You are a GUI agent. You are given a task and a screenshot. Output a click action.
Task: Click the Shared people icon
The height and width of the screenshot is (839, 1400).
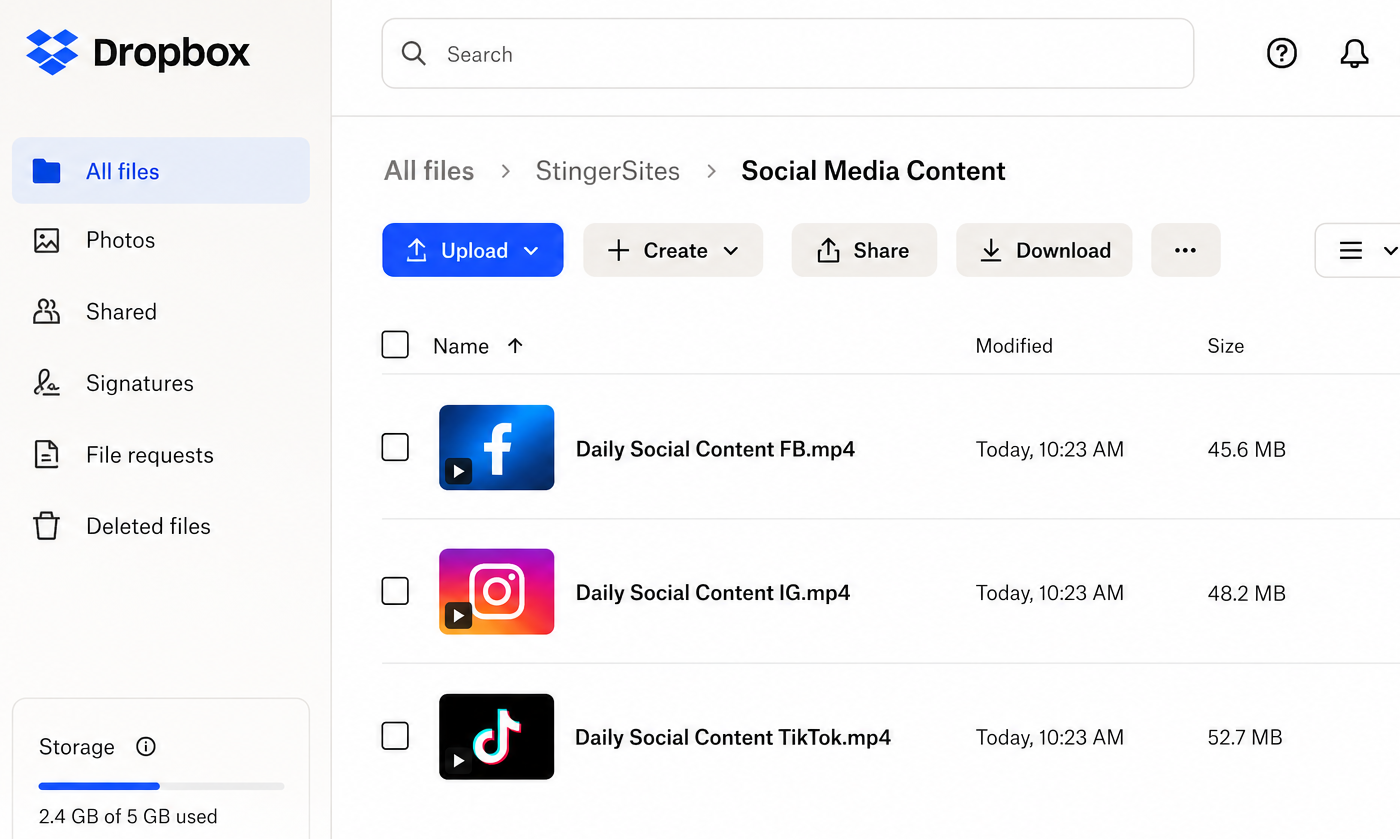point(46,311)
